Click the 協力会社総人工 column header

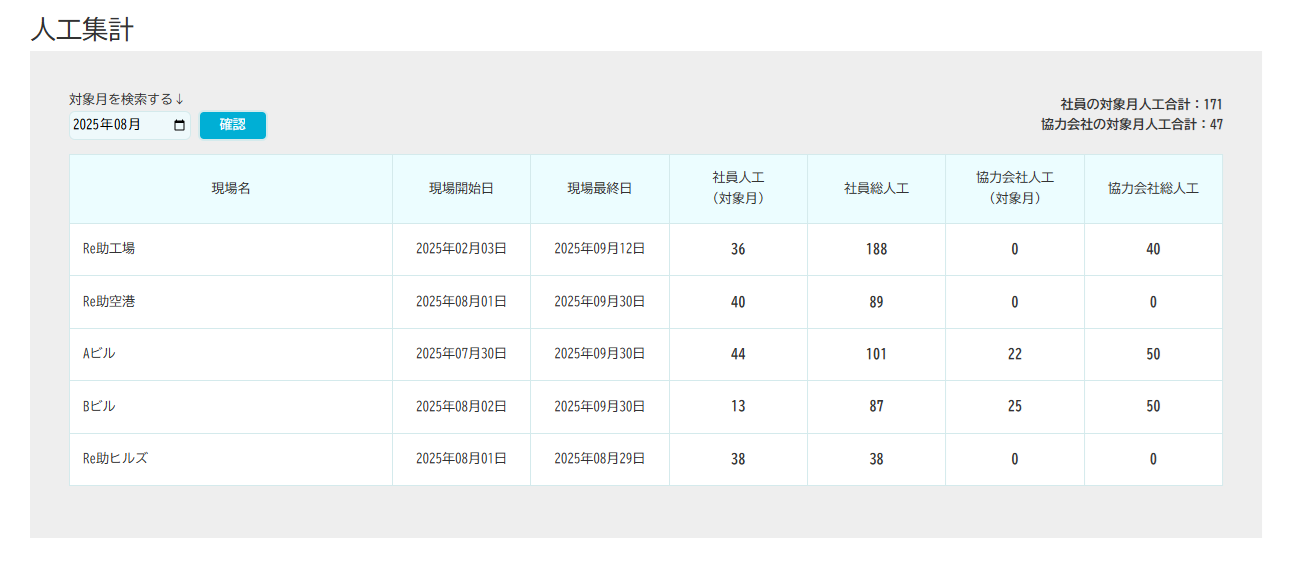click(x=1153, y=189)
